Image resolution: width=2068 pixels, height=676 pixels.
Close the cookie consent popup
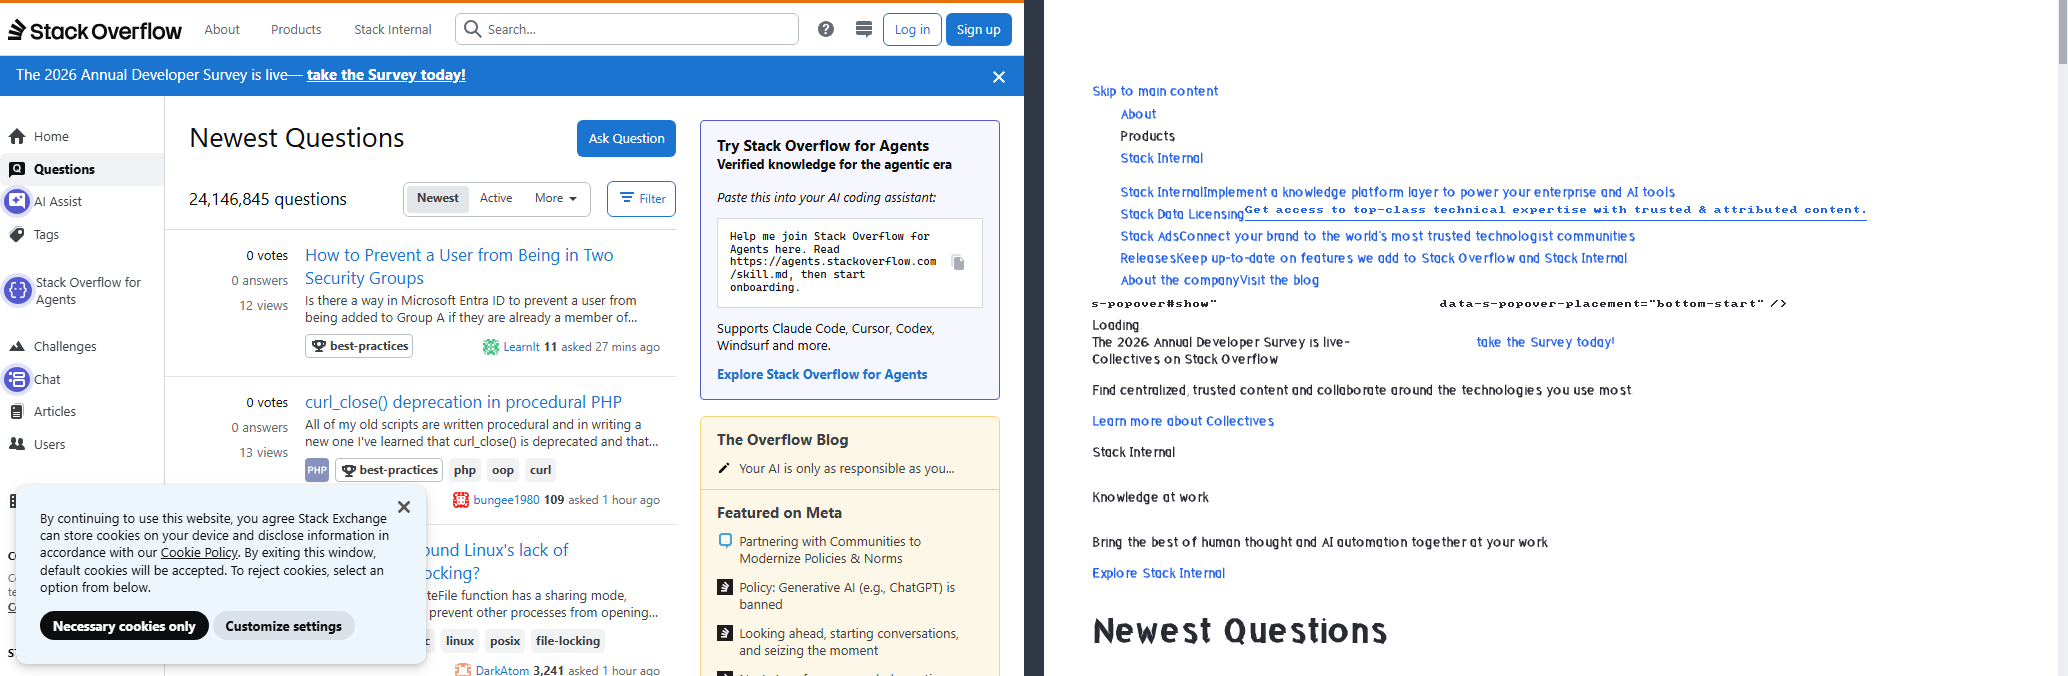(404, 507)
